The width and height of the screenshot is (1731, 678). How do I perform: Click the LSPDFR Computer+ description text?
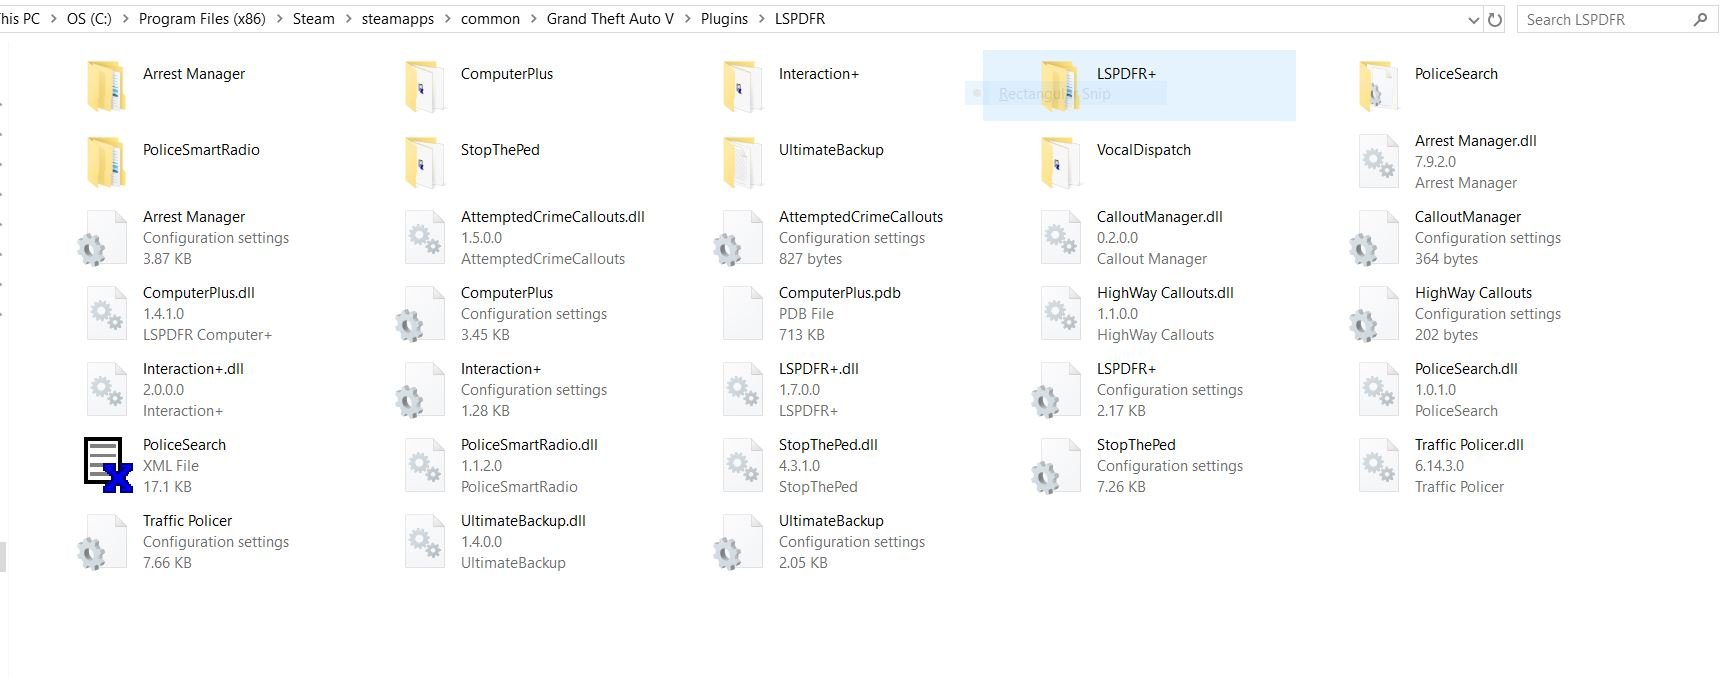207,335
